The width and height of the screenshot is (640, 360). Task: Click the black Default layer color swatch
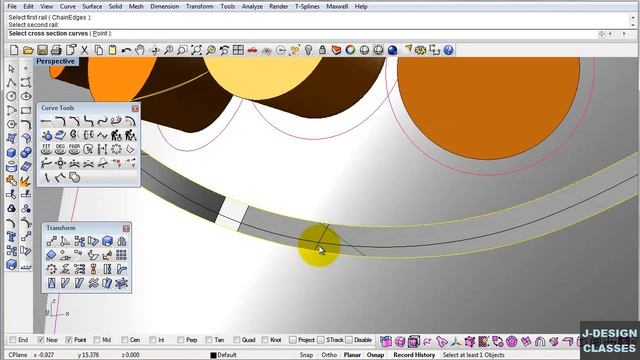point(213,355)
